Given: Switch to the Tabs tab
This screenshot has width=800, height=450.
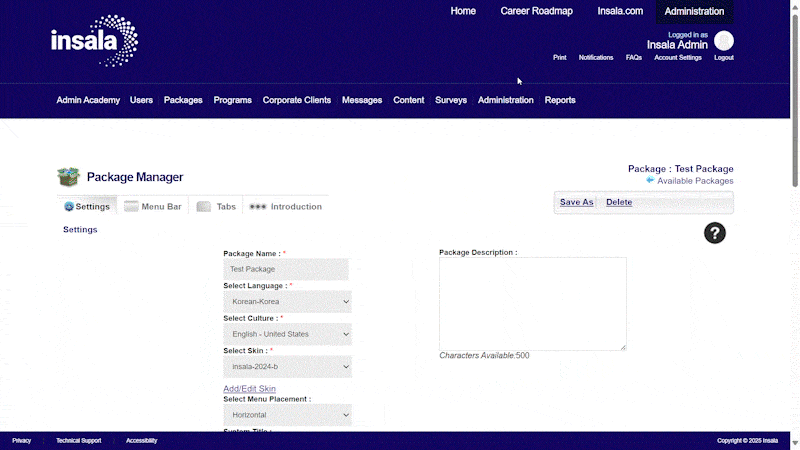Looking at the screenshot, I should pos(216,207).
